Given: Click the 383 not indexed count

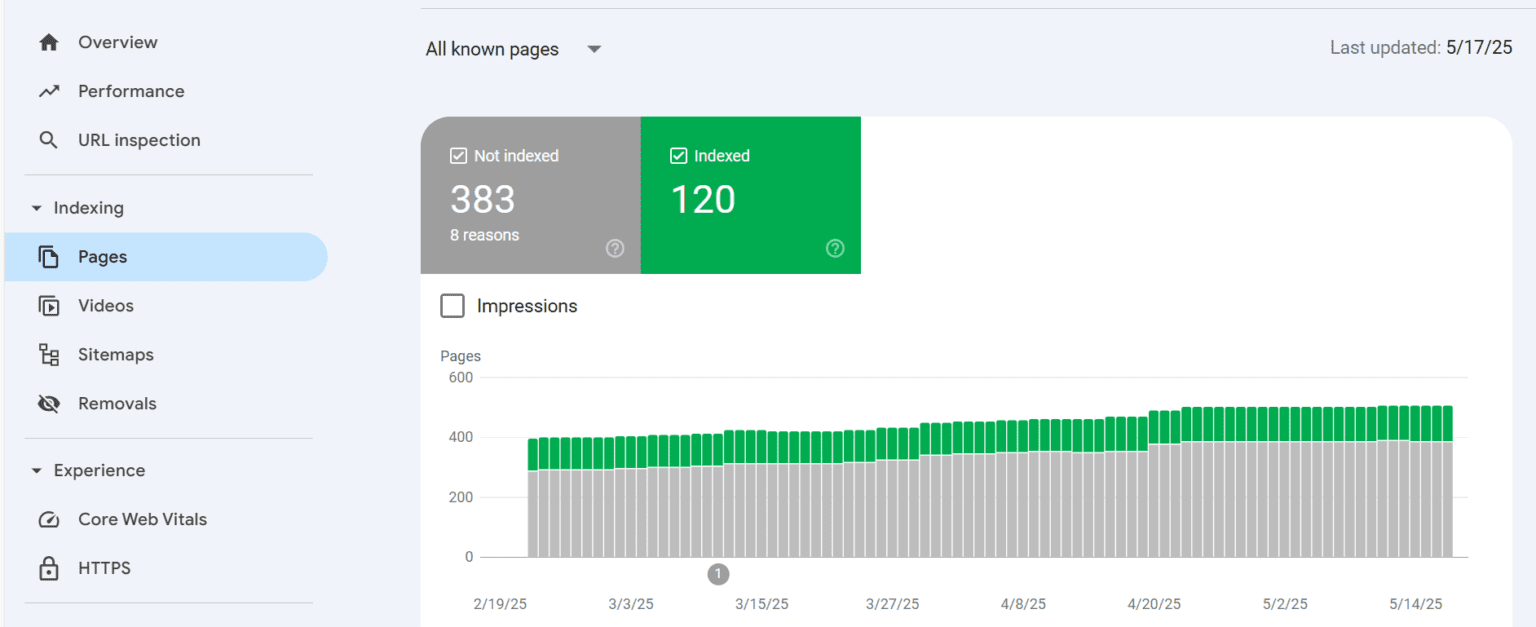Looking at the screenshot, I should coord(483,200).
